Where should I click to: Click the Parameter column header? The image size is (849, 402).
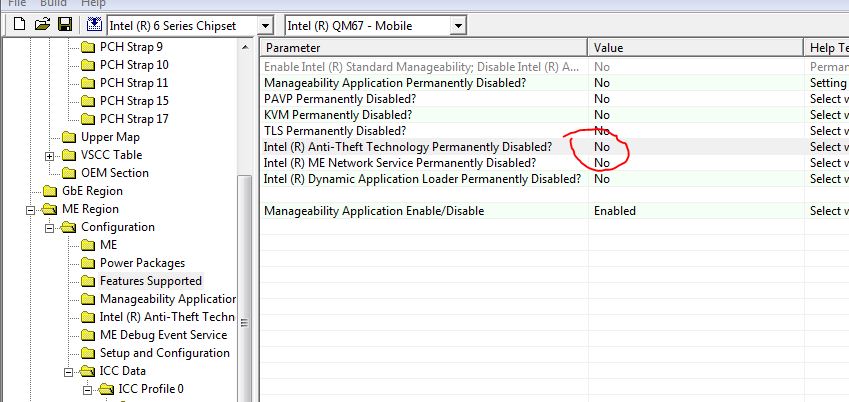click(x=424, y=48)
